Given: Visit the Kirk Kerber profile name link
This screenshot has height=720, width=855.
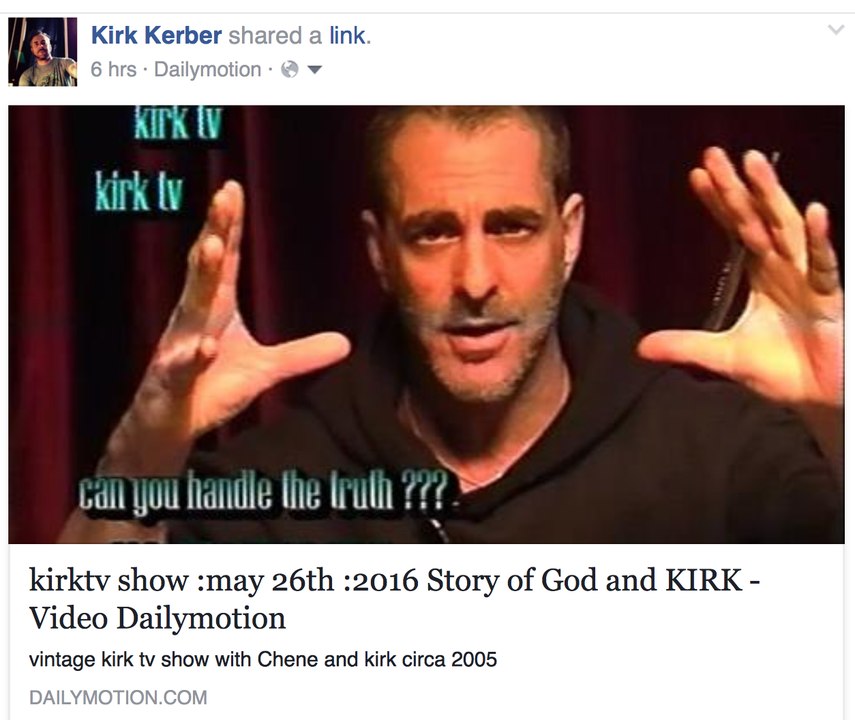Looking at the screenshot, I should [156, 35].
